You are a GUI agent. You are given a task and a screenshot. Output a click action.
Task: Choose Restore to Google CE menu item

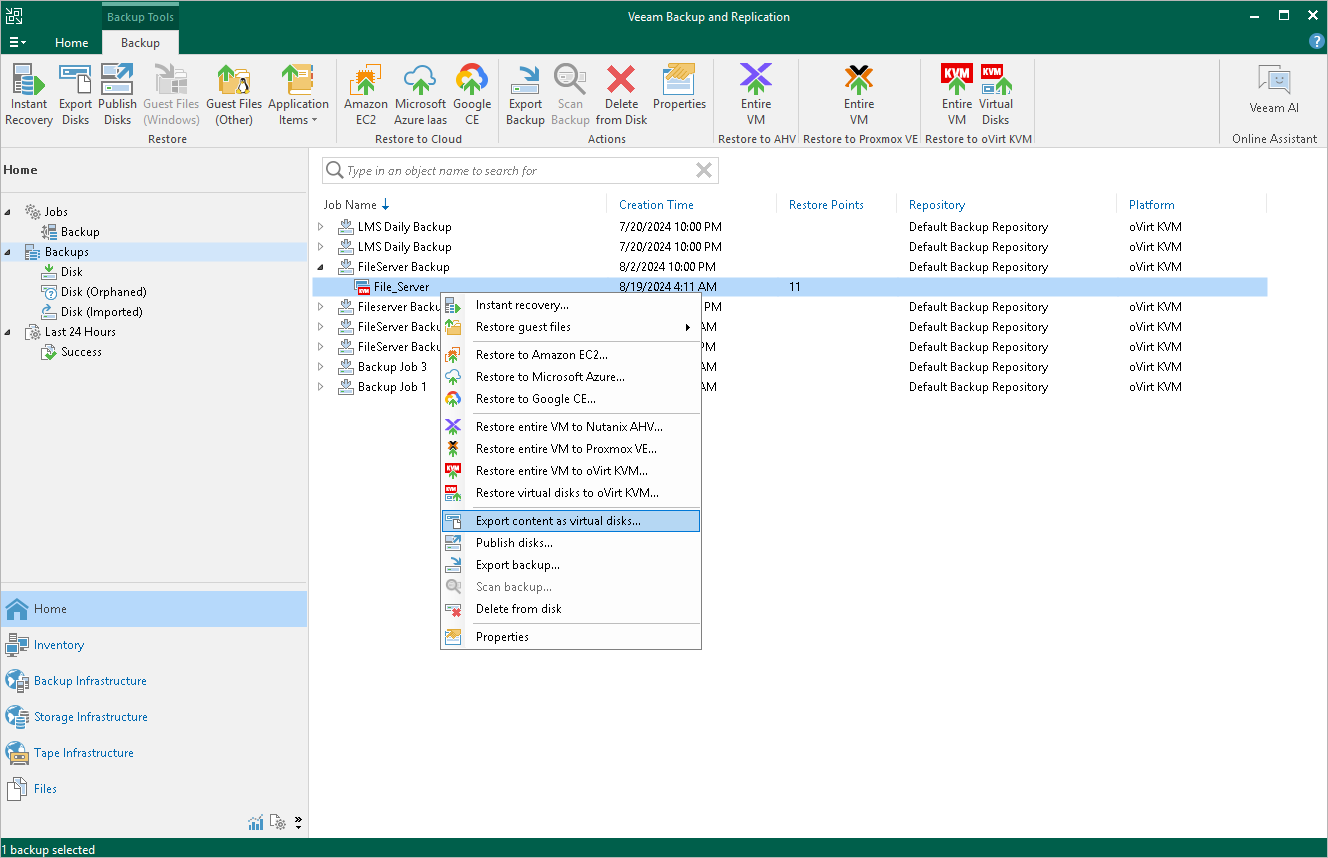tap(571, 399)
